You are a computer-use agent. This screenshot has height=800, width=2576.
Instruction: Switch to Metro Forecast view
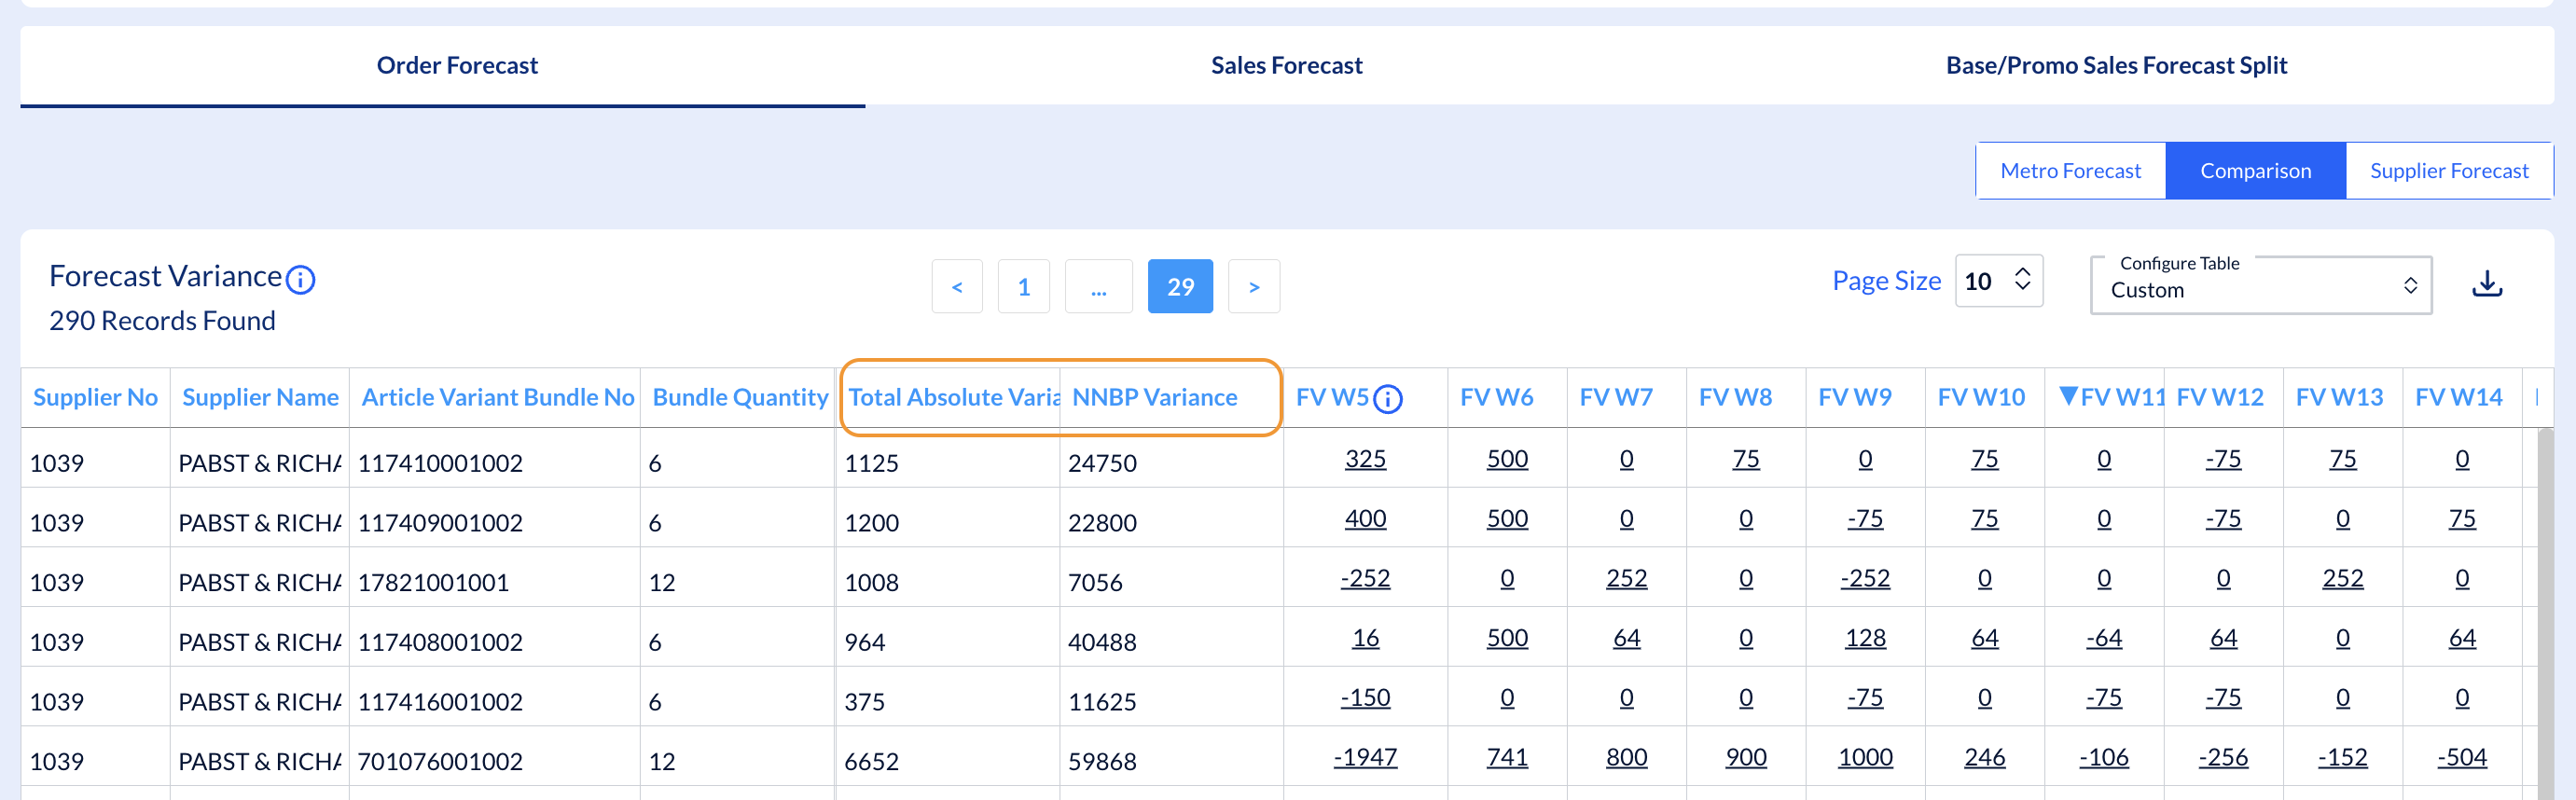pos(2070,171)
